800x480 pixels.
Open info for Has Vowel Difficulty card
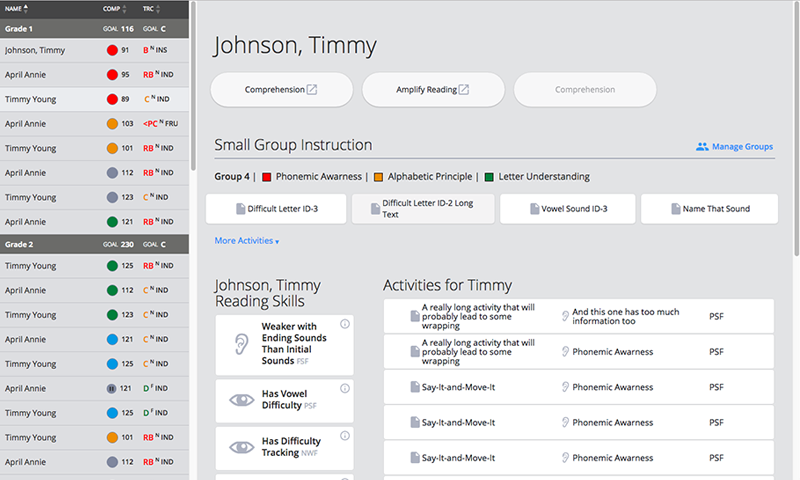point(345,389)
